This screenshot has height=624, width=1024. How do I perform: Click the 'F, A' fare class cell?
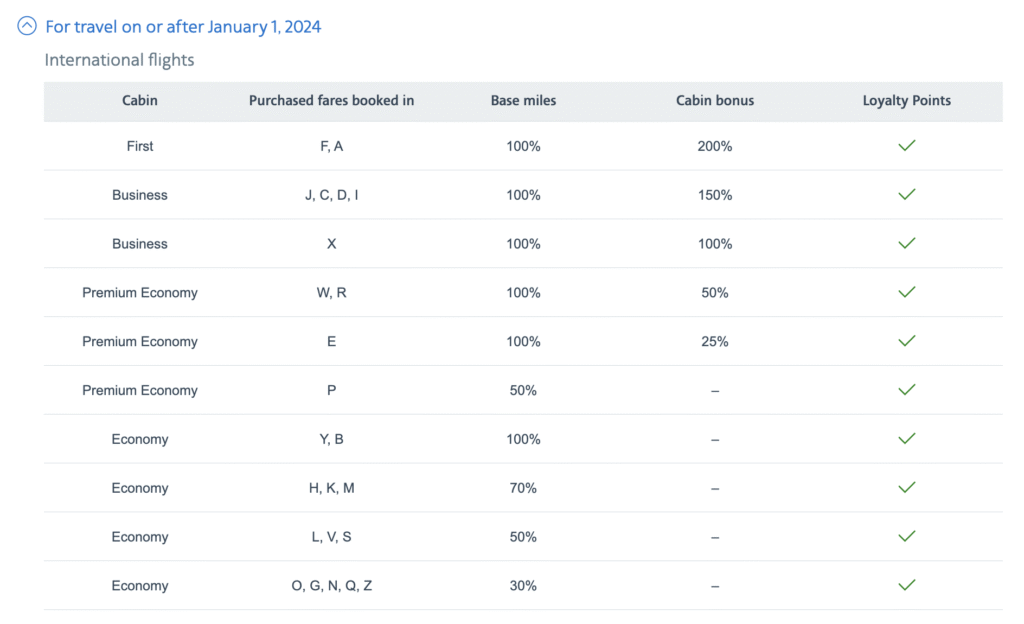(331, 146)
